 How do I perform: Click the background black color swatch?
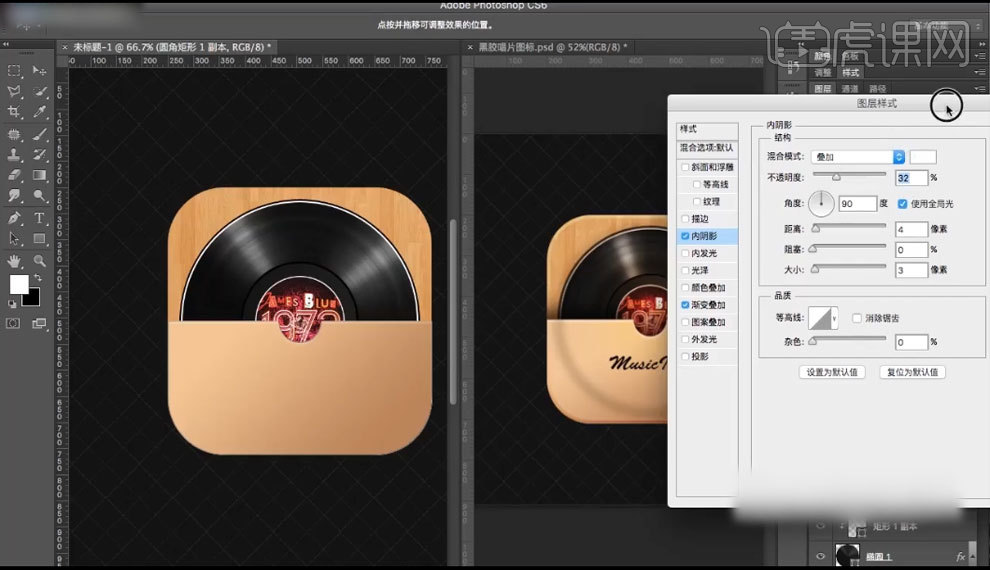(33, 299)
